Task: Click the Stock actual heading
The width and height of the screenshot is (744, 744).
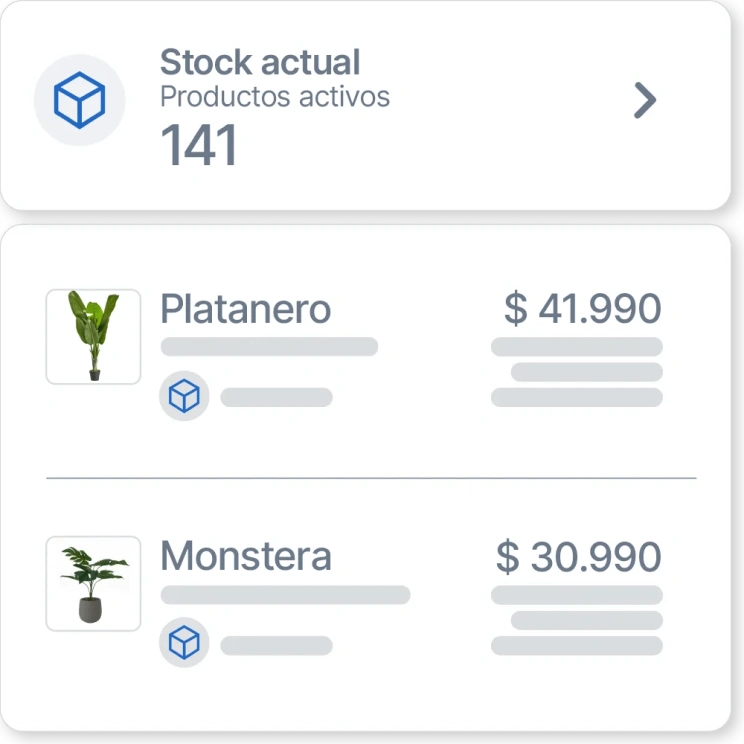Action: click(259, 62)
